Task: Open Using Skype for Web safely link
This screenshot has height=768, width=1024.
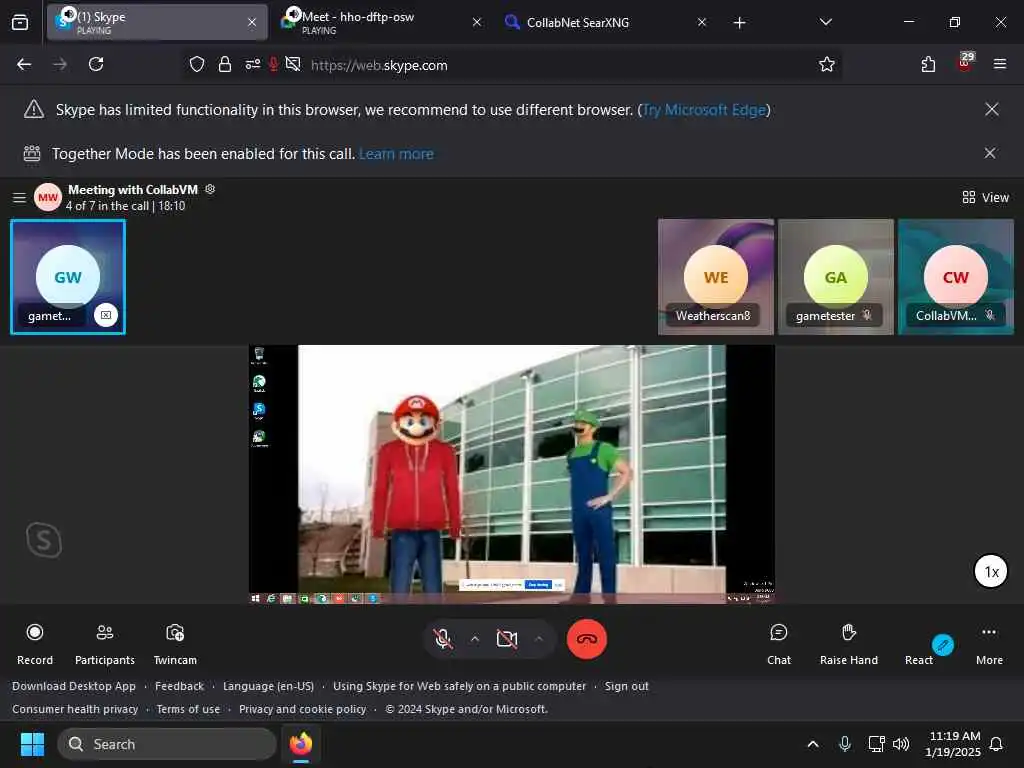Action: coord(459,686)
